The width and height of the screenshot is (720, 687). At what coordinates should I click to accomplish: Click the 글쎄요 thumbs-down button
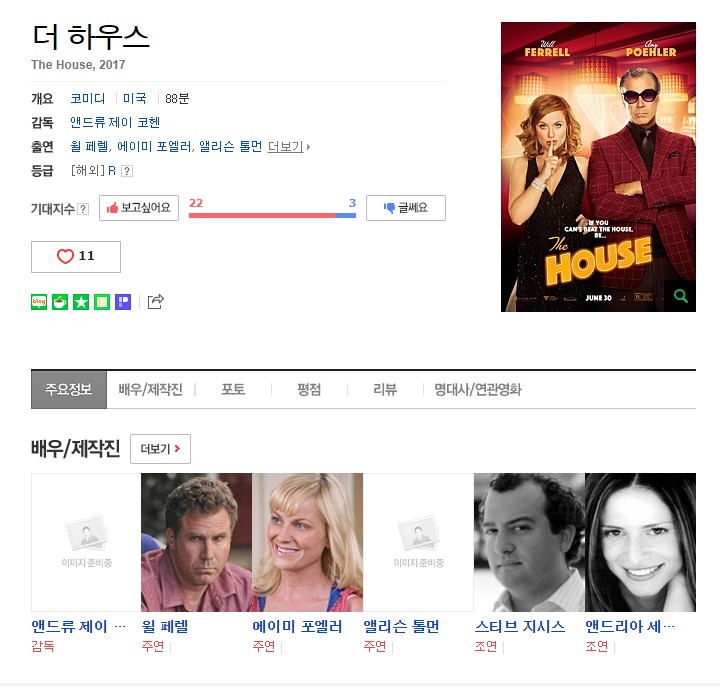(405, 208)
